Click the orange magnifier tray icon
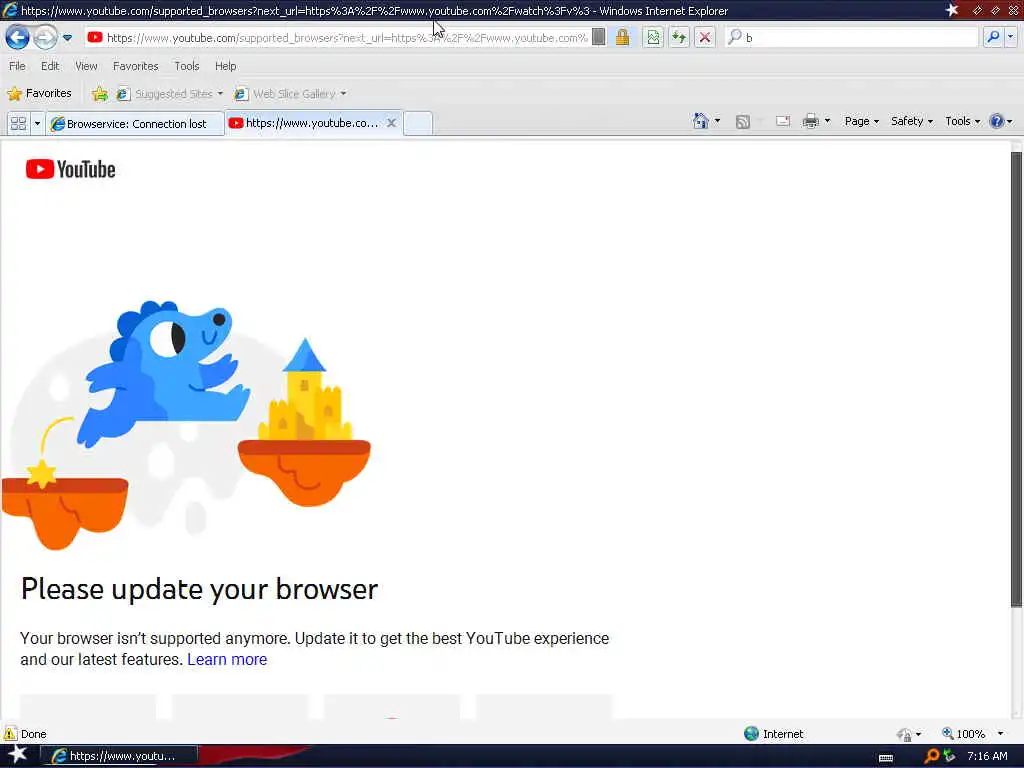The width and height of the screenshot is (1024, 768). point(932,756)
